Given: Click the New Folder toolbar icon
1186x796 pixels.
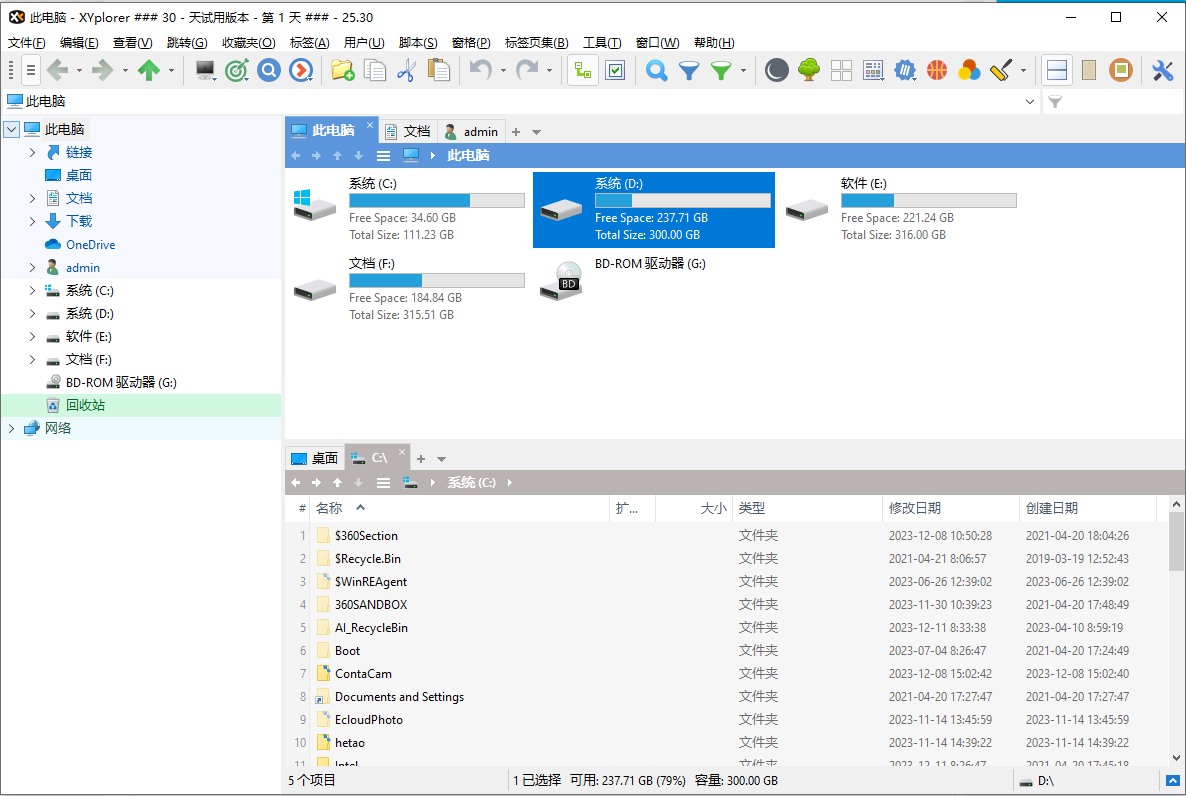Looking at the screenshot, I should (343, 70).
